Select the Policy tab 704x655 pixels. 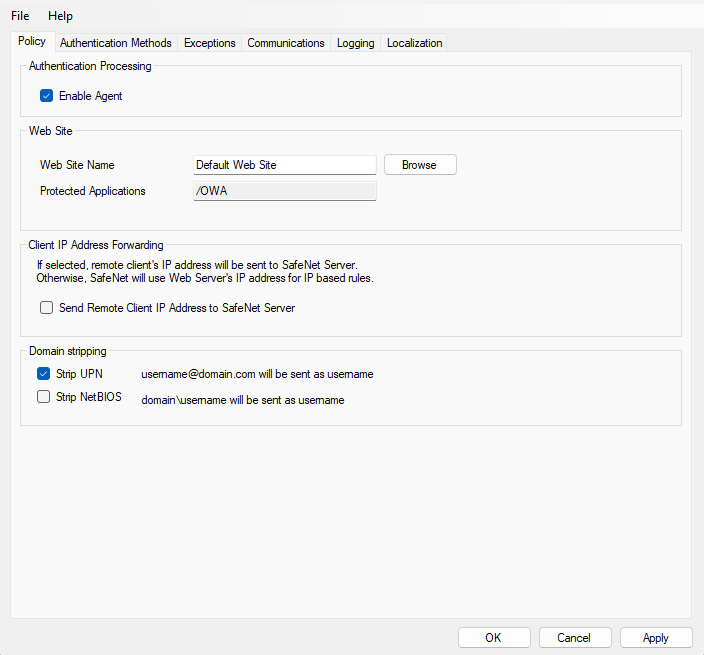click(32, 42)
